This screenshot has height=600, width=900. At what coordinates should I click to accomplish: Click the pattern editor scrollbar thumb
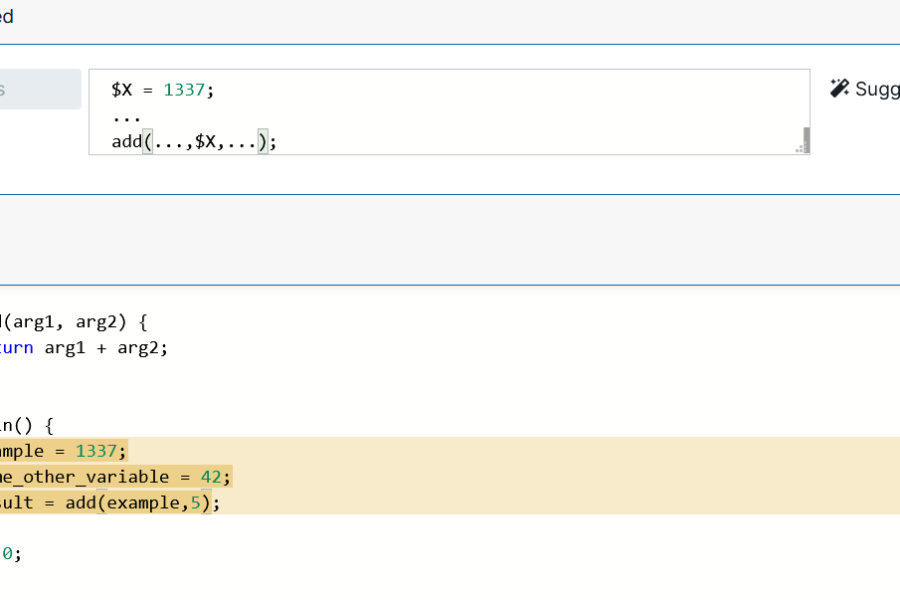(x=806, y=140)
